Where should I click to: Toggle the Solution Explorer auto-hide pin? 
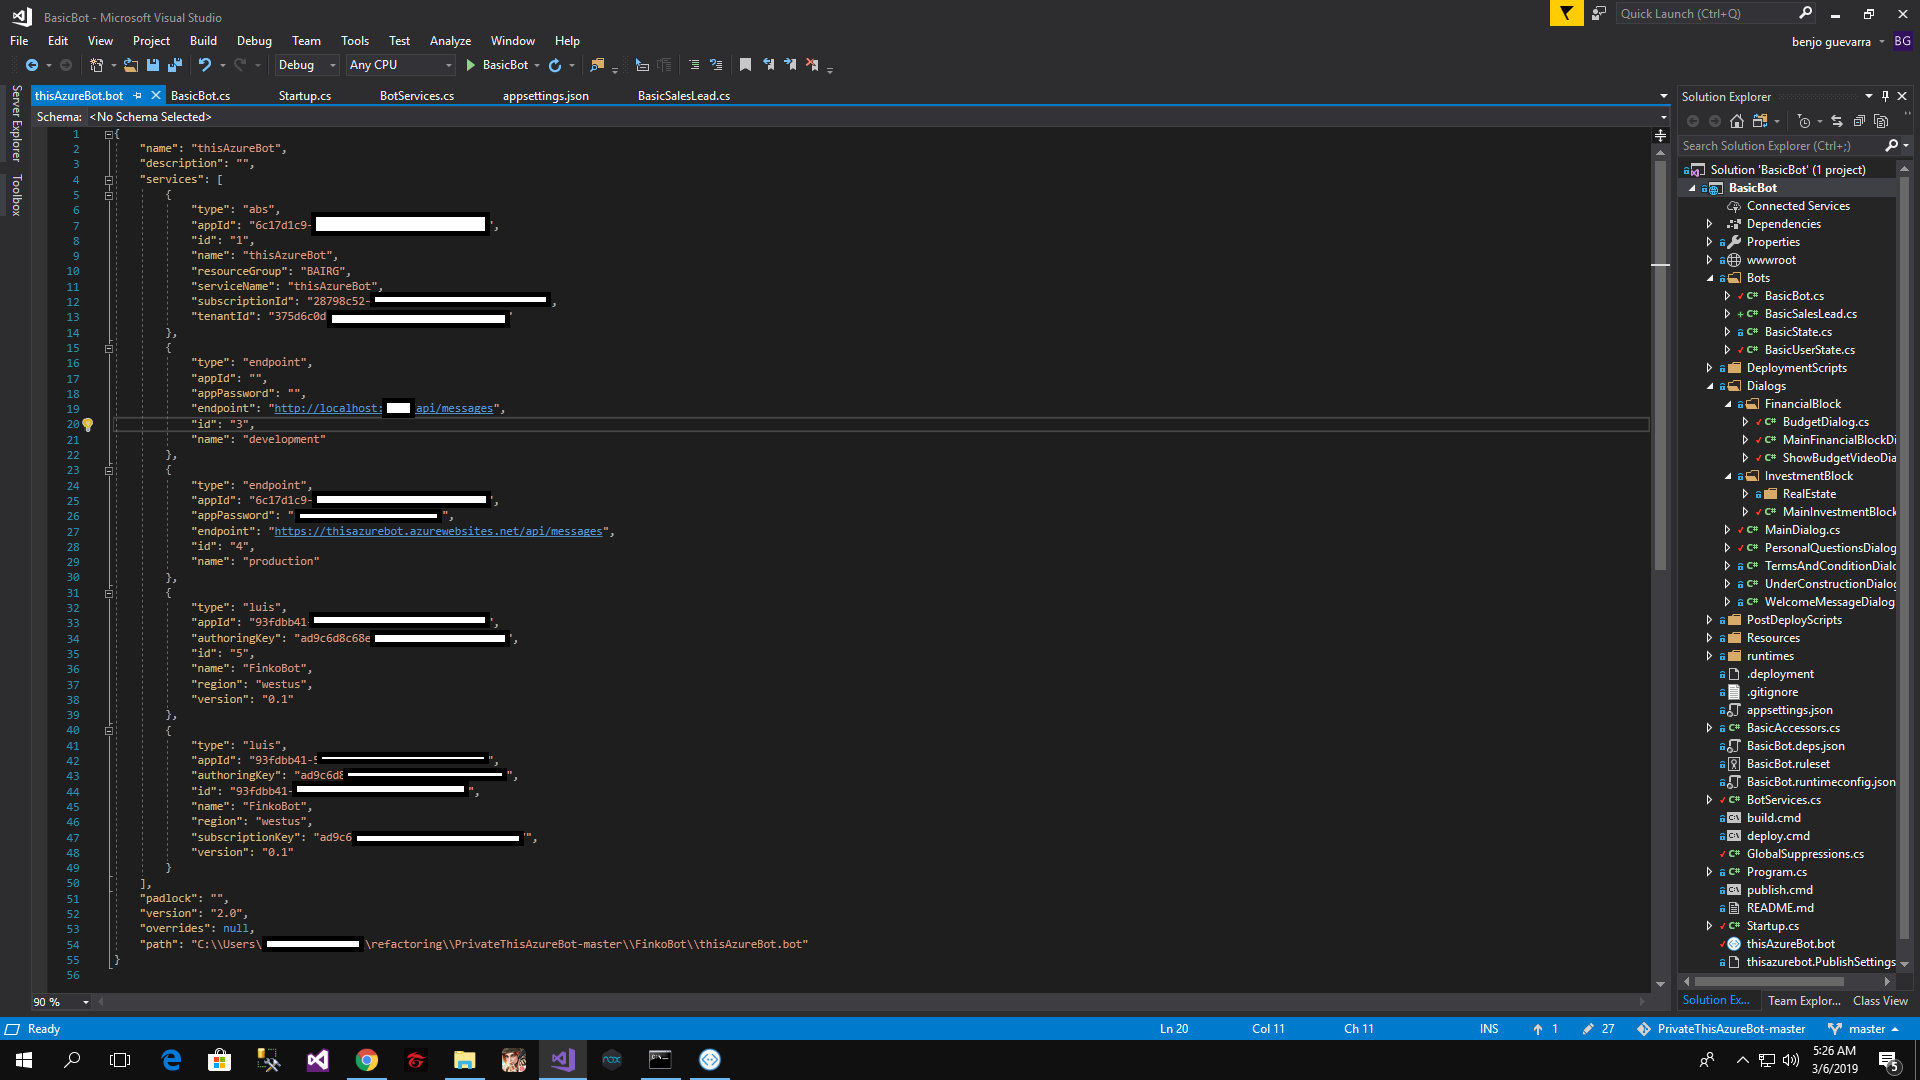(1885, 96)
